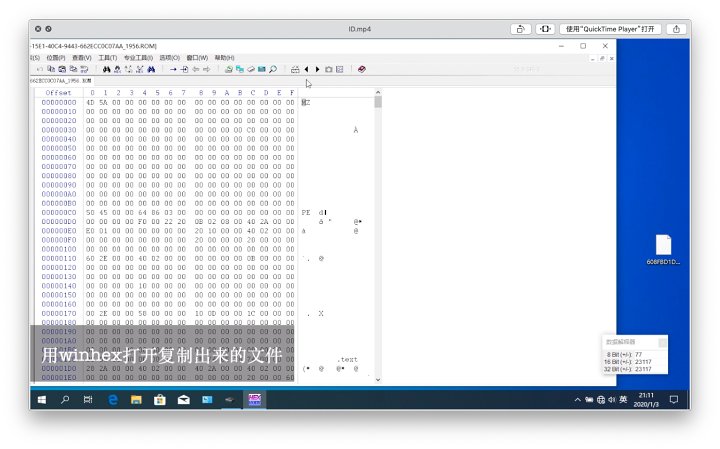Open the Microsoft Store taskbar icon
Screen dimensions: 720x449
(159, 399)
